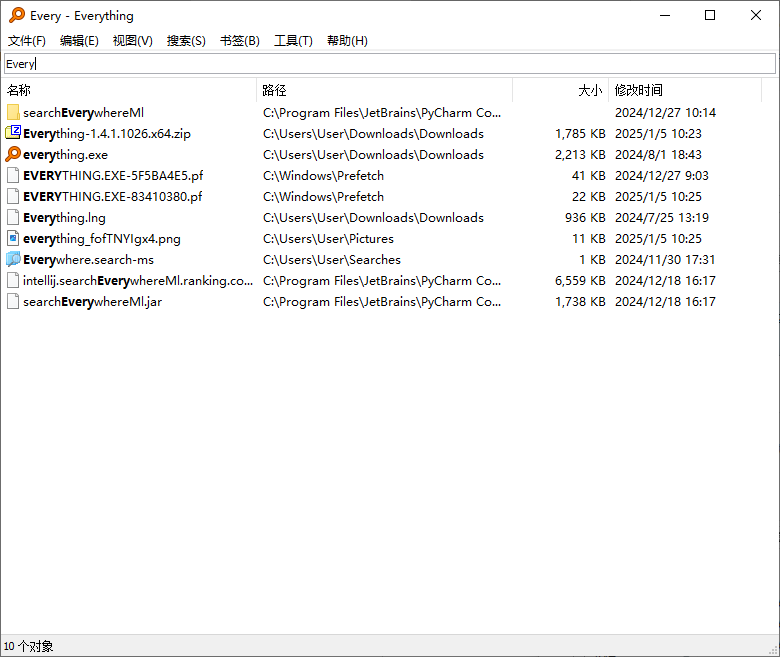
Task: Click the date 2024/11/30 17:31
Action: (665, 260)
